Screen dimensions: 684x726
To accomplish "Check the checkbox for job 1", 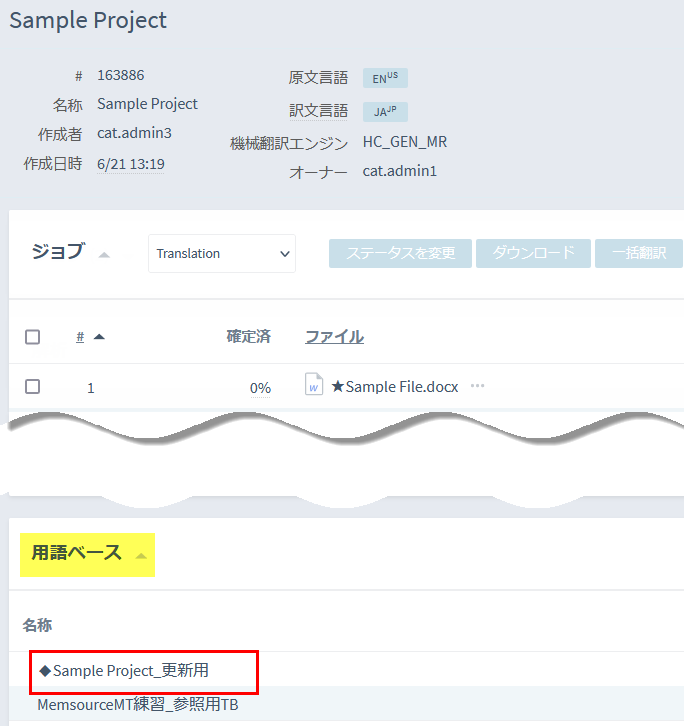I will point(32,387).
